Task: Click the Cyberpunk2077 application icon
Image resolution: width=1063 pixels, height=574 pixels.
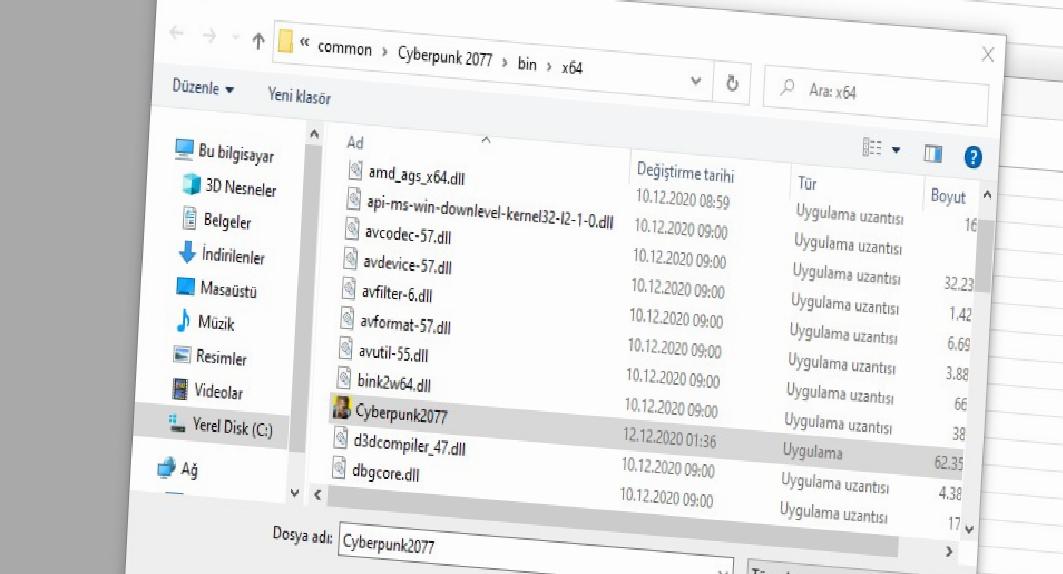Action: click(342, 408)
